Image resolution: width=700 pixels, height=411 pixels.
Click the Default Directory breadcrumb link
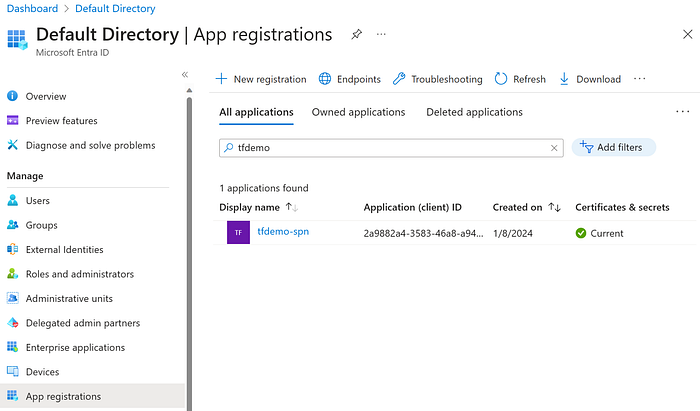click(115, 8)
